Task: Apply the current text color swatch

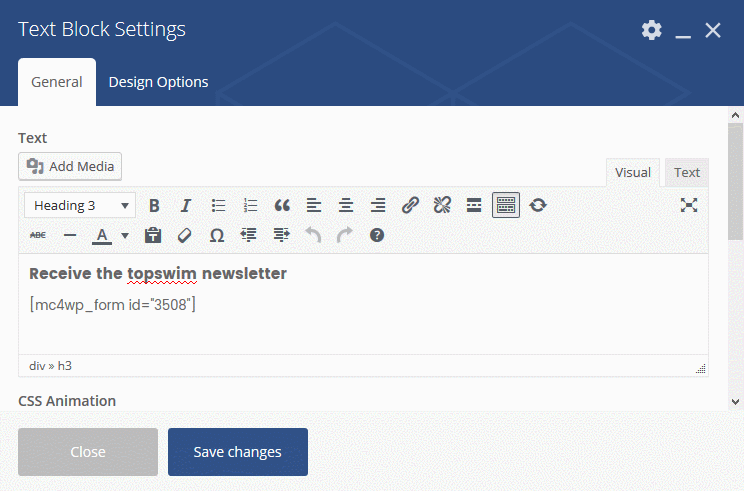Action: pos(102,236)
